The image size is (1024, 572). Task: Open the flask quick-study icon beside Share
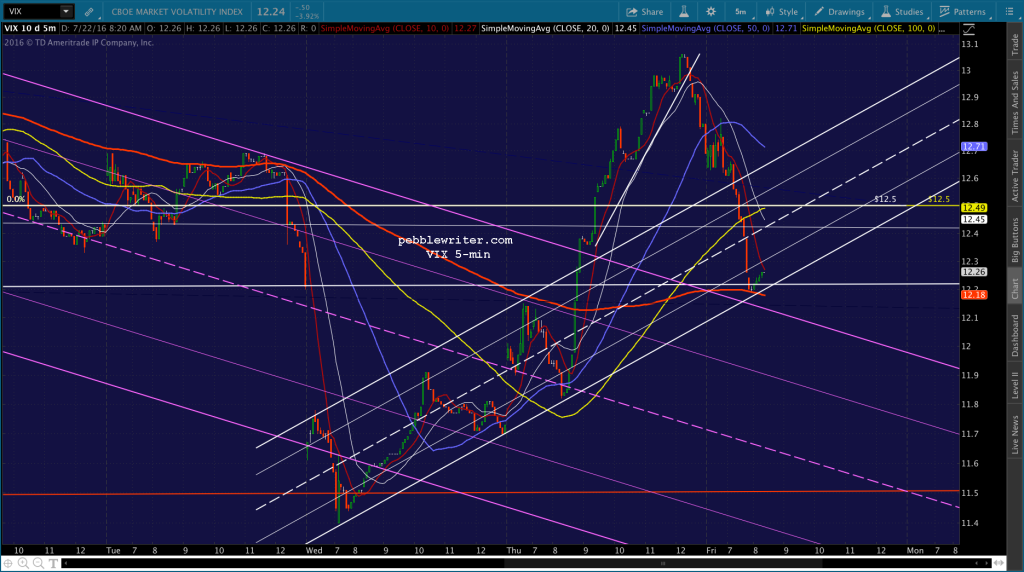684,12
